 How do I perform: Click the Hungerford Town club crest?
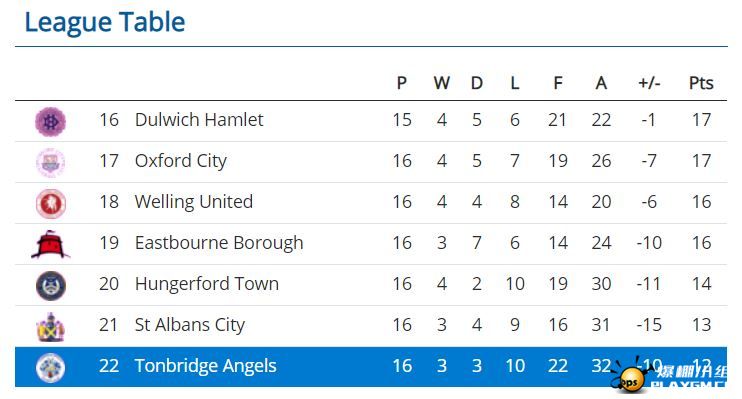point(51,285)
